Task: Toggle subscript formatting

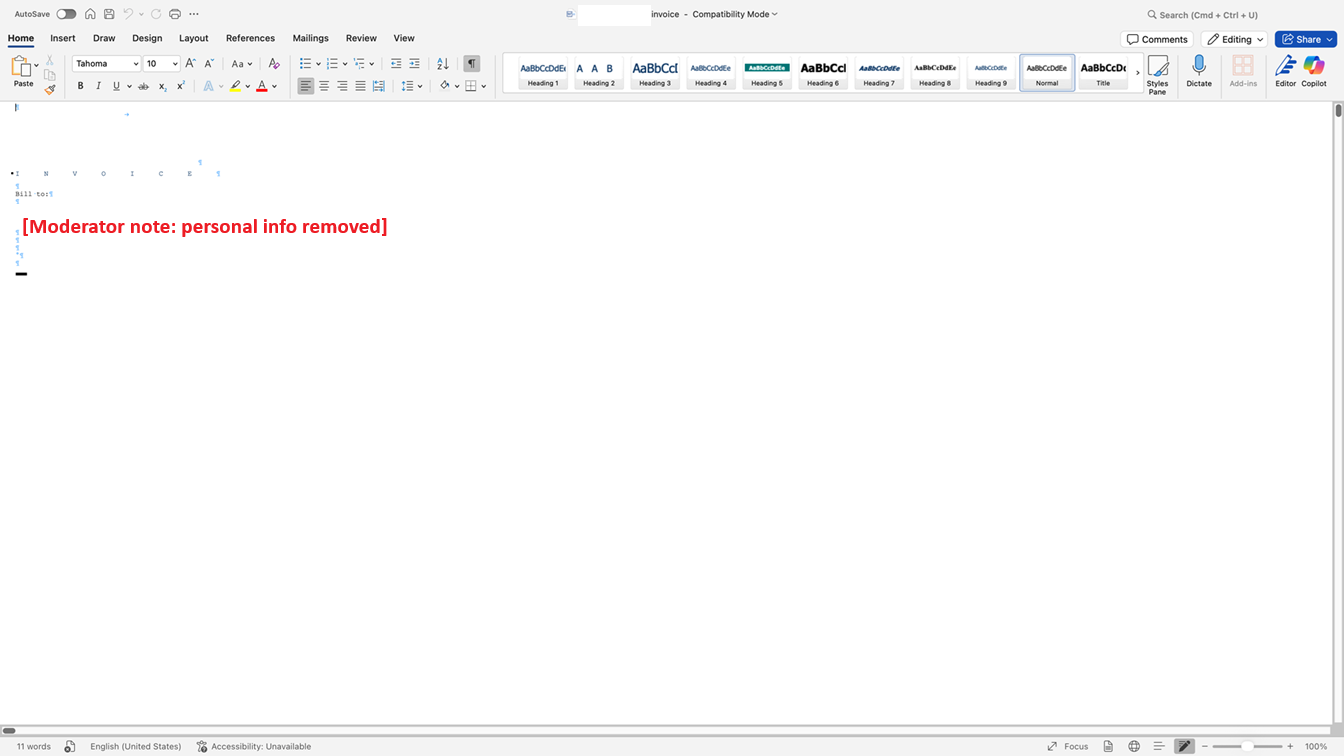Action: (163, 86)
